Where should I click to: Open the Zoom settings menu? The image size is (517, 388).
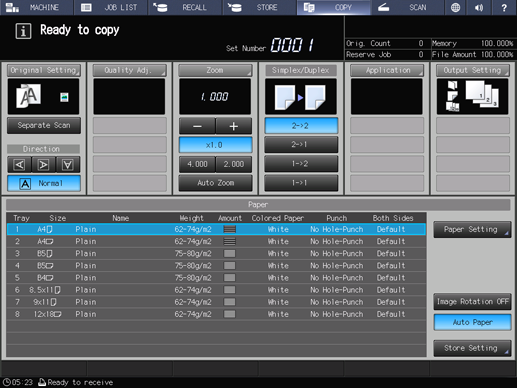tap(215, 70)
